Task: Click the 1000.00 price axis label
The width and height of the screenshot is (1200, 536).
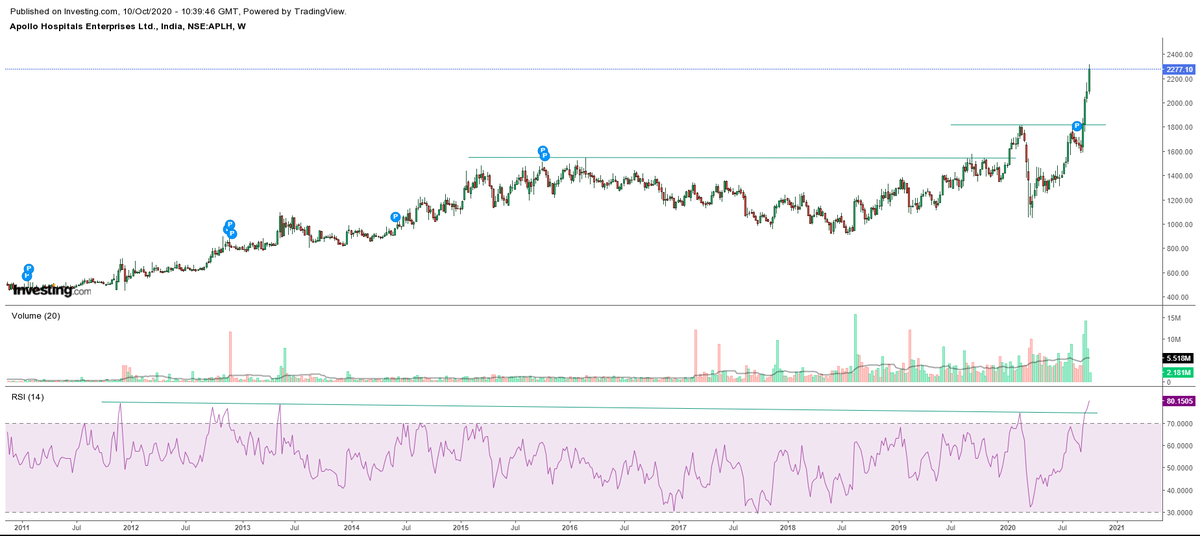Action: (1180, 225)
